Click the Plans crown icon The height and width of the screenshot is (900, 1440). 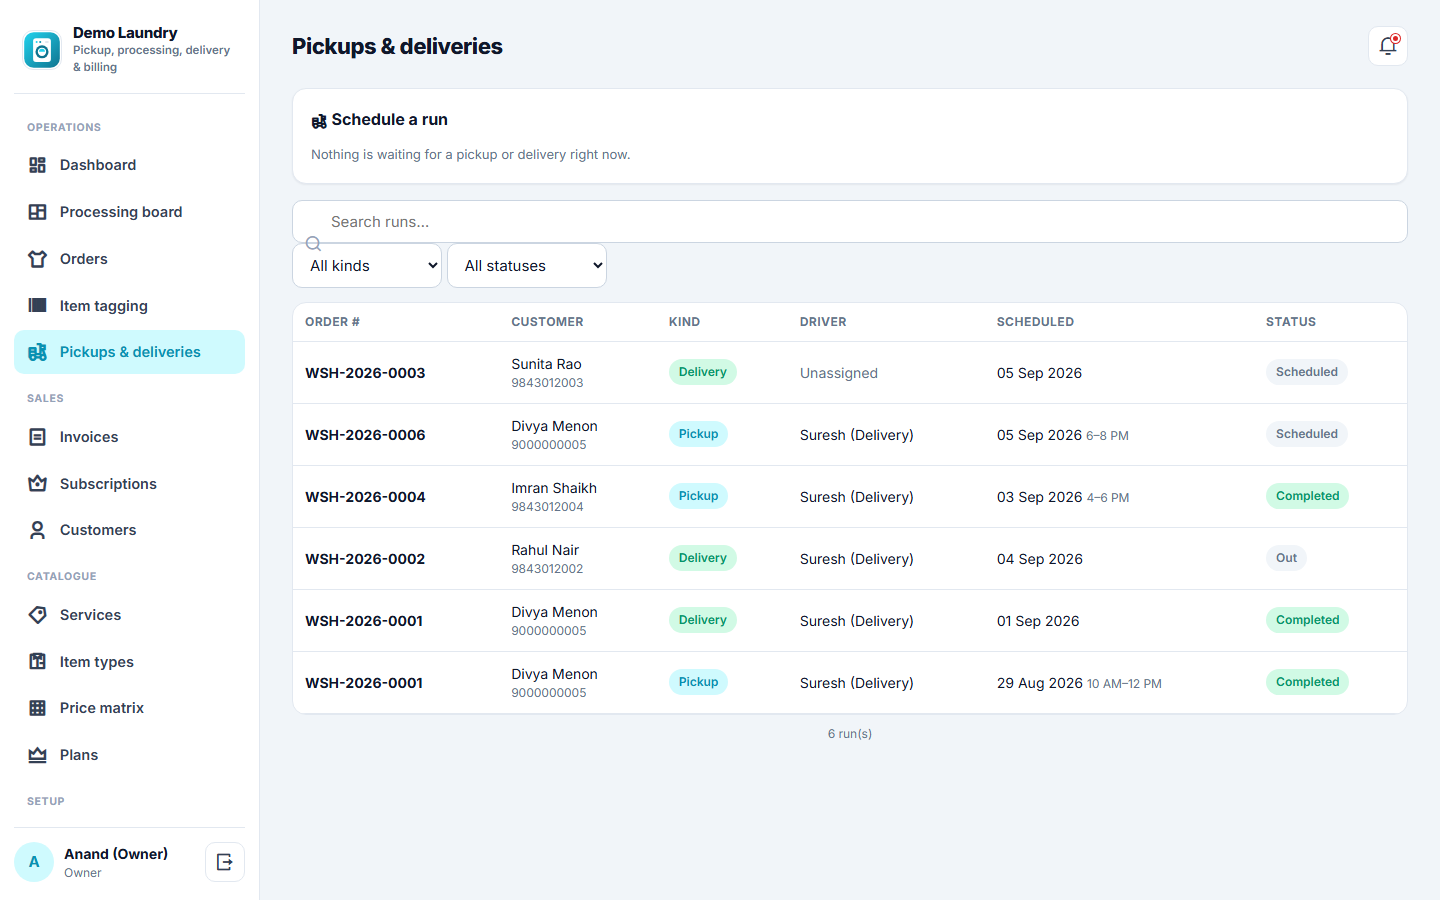[x=38, y=755]
